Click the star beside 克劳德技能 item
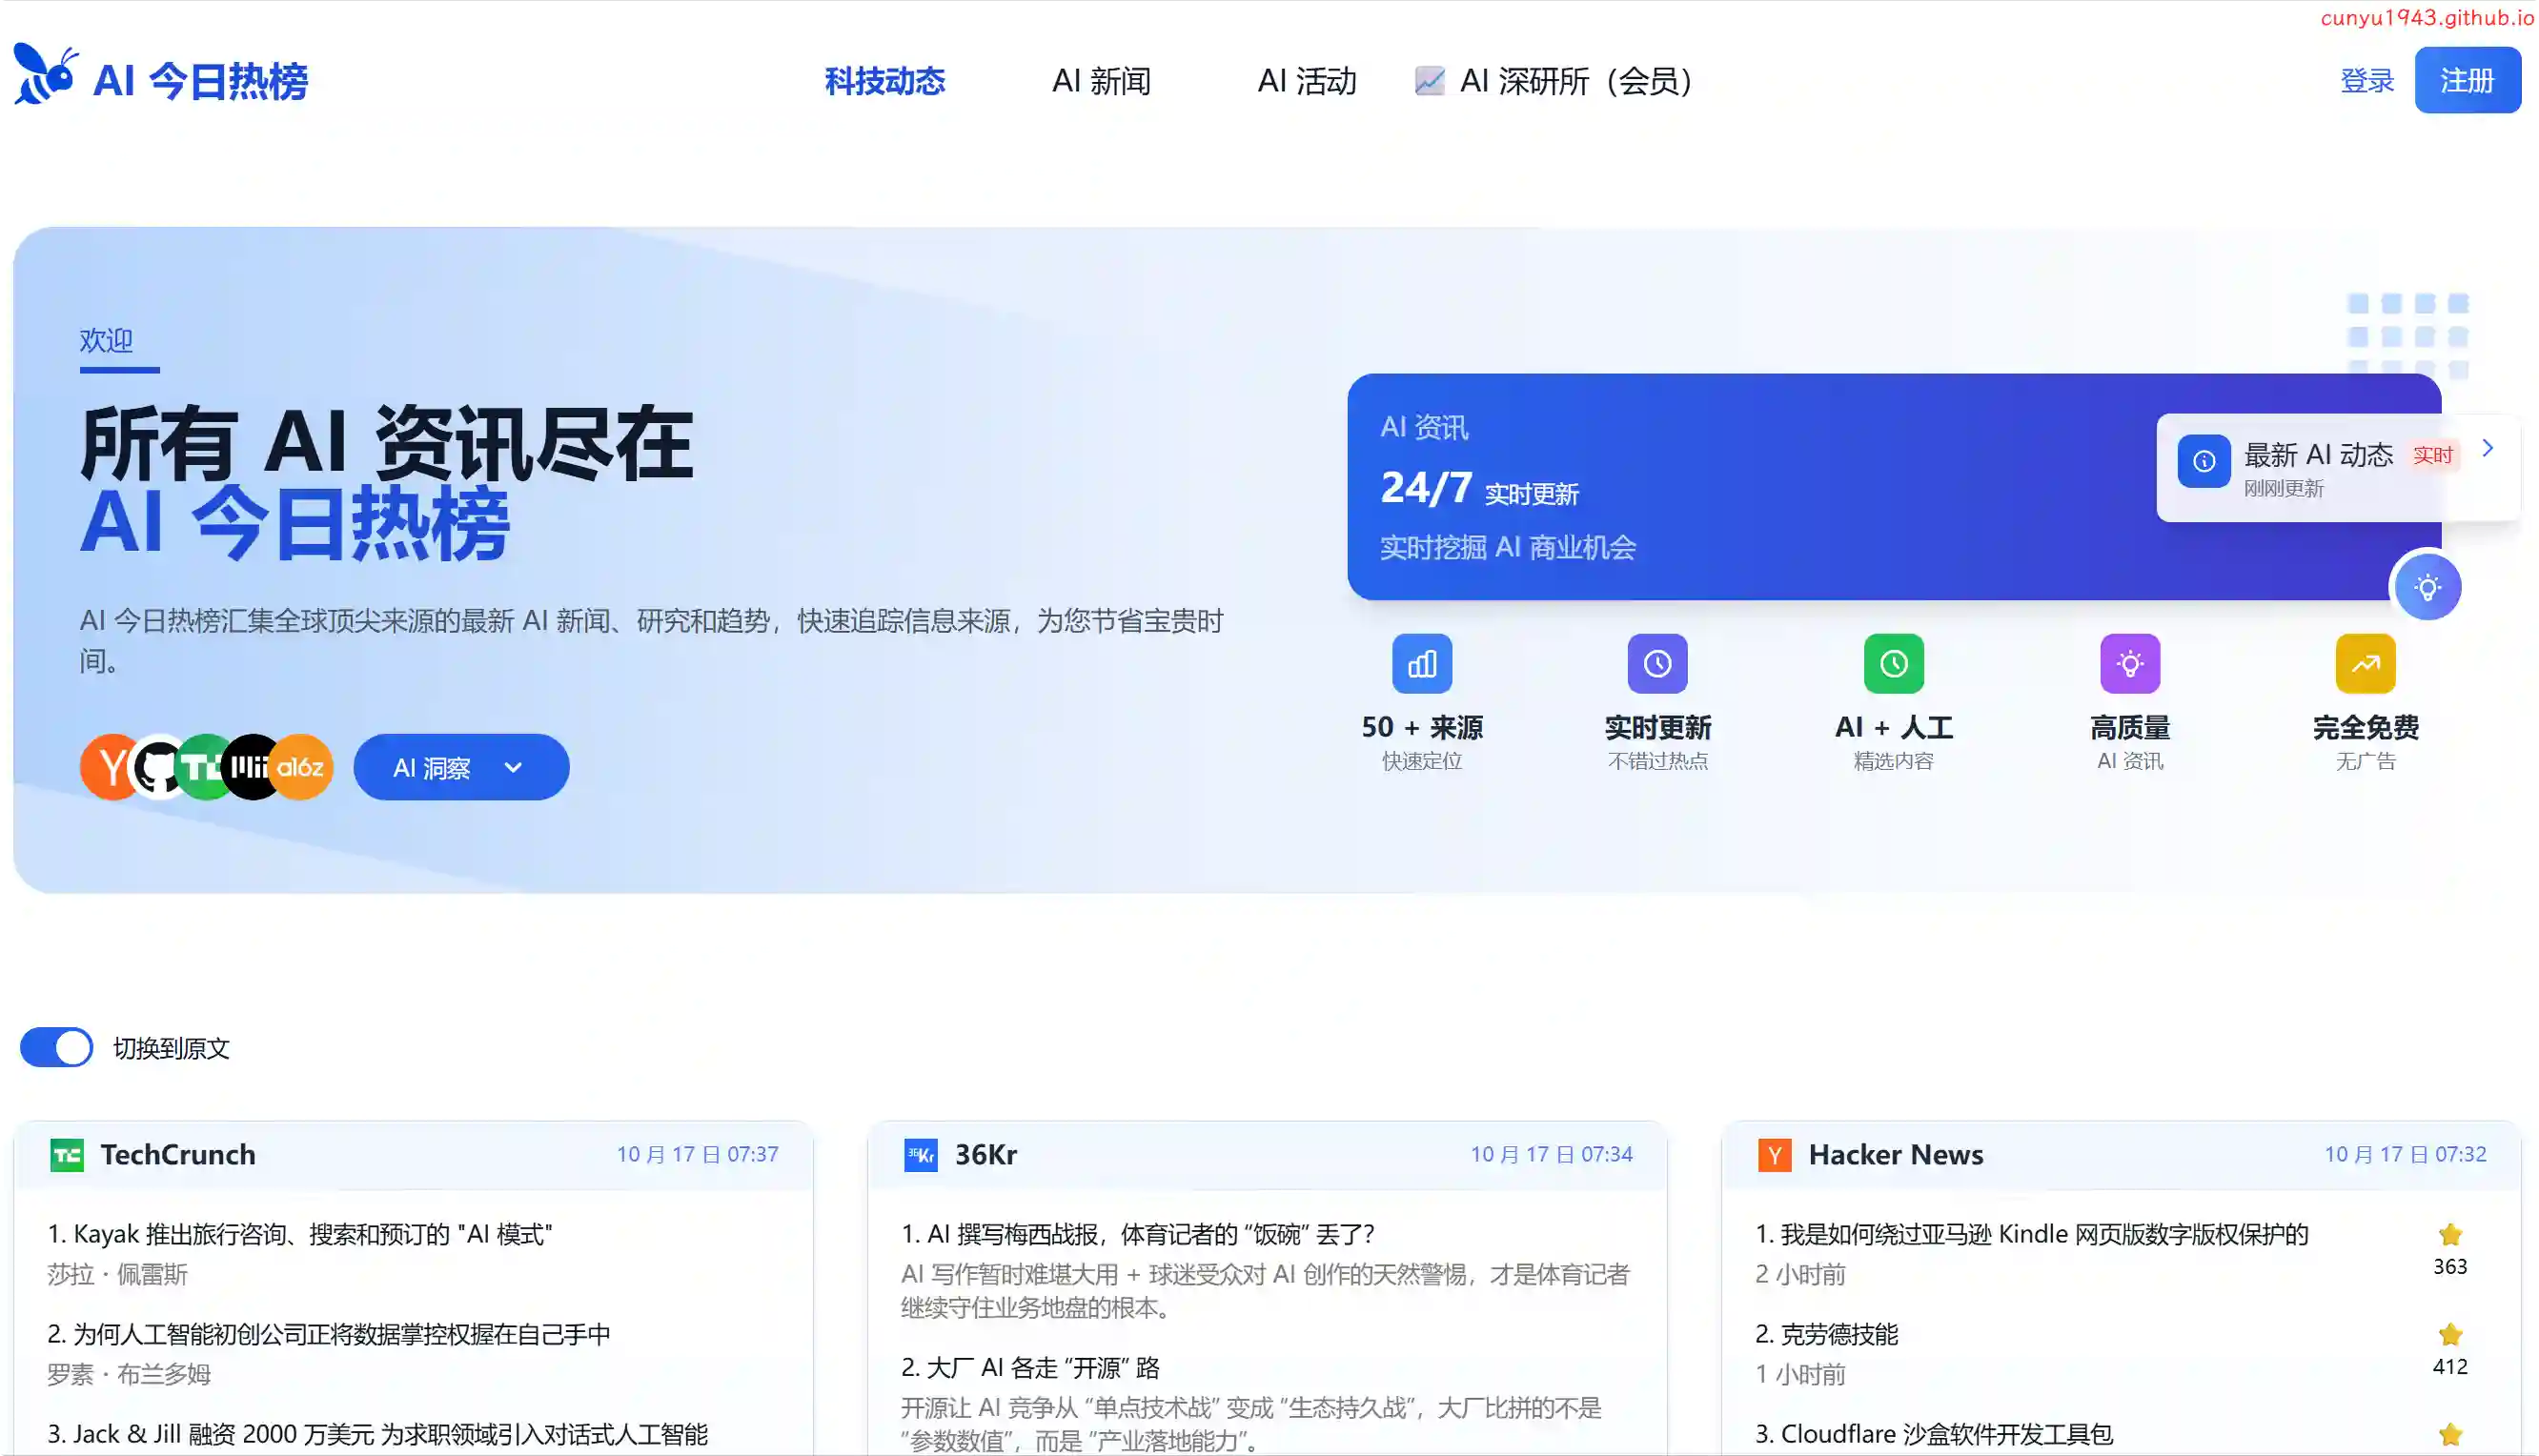 pos(2449,1334)
